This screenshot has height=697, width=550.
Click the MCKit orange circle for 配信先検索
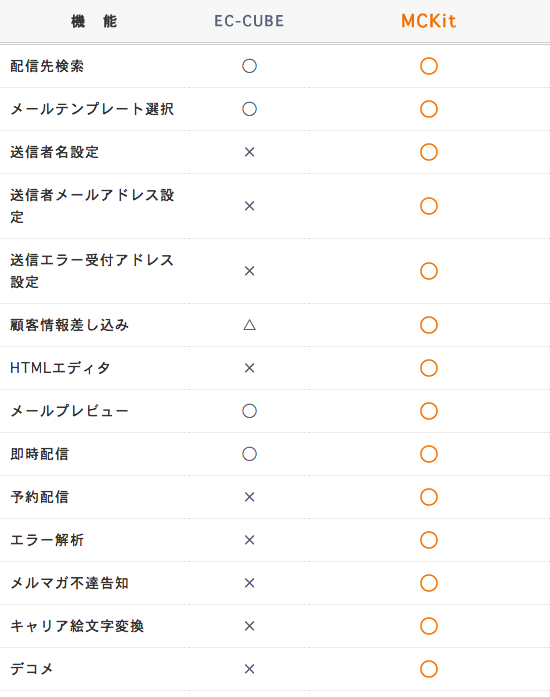[429, 66]
